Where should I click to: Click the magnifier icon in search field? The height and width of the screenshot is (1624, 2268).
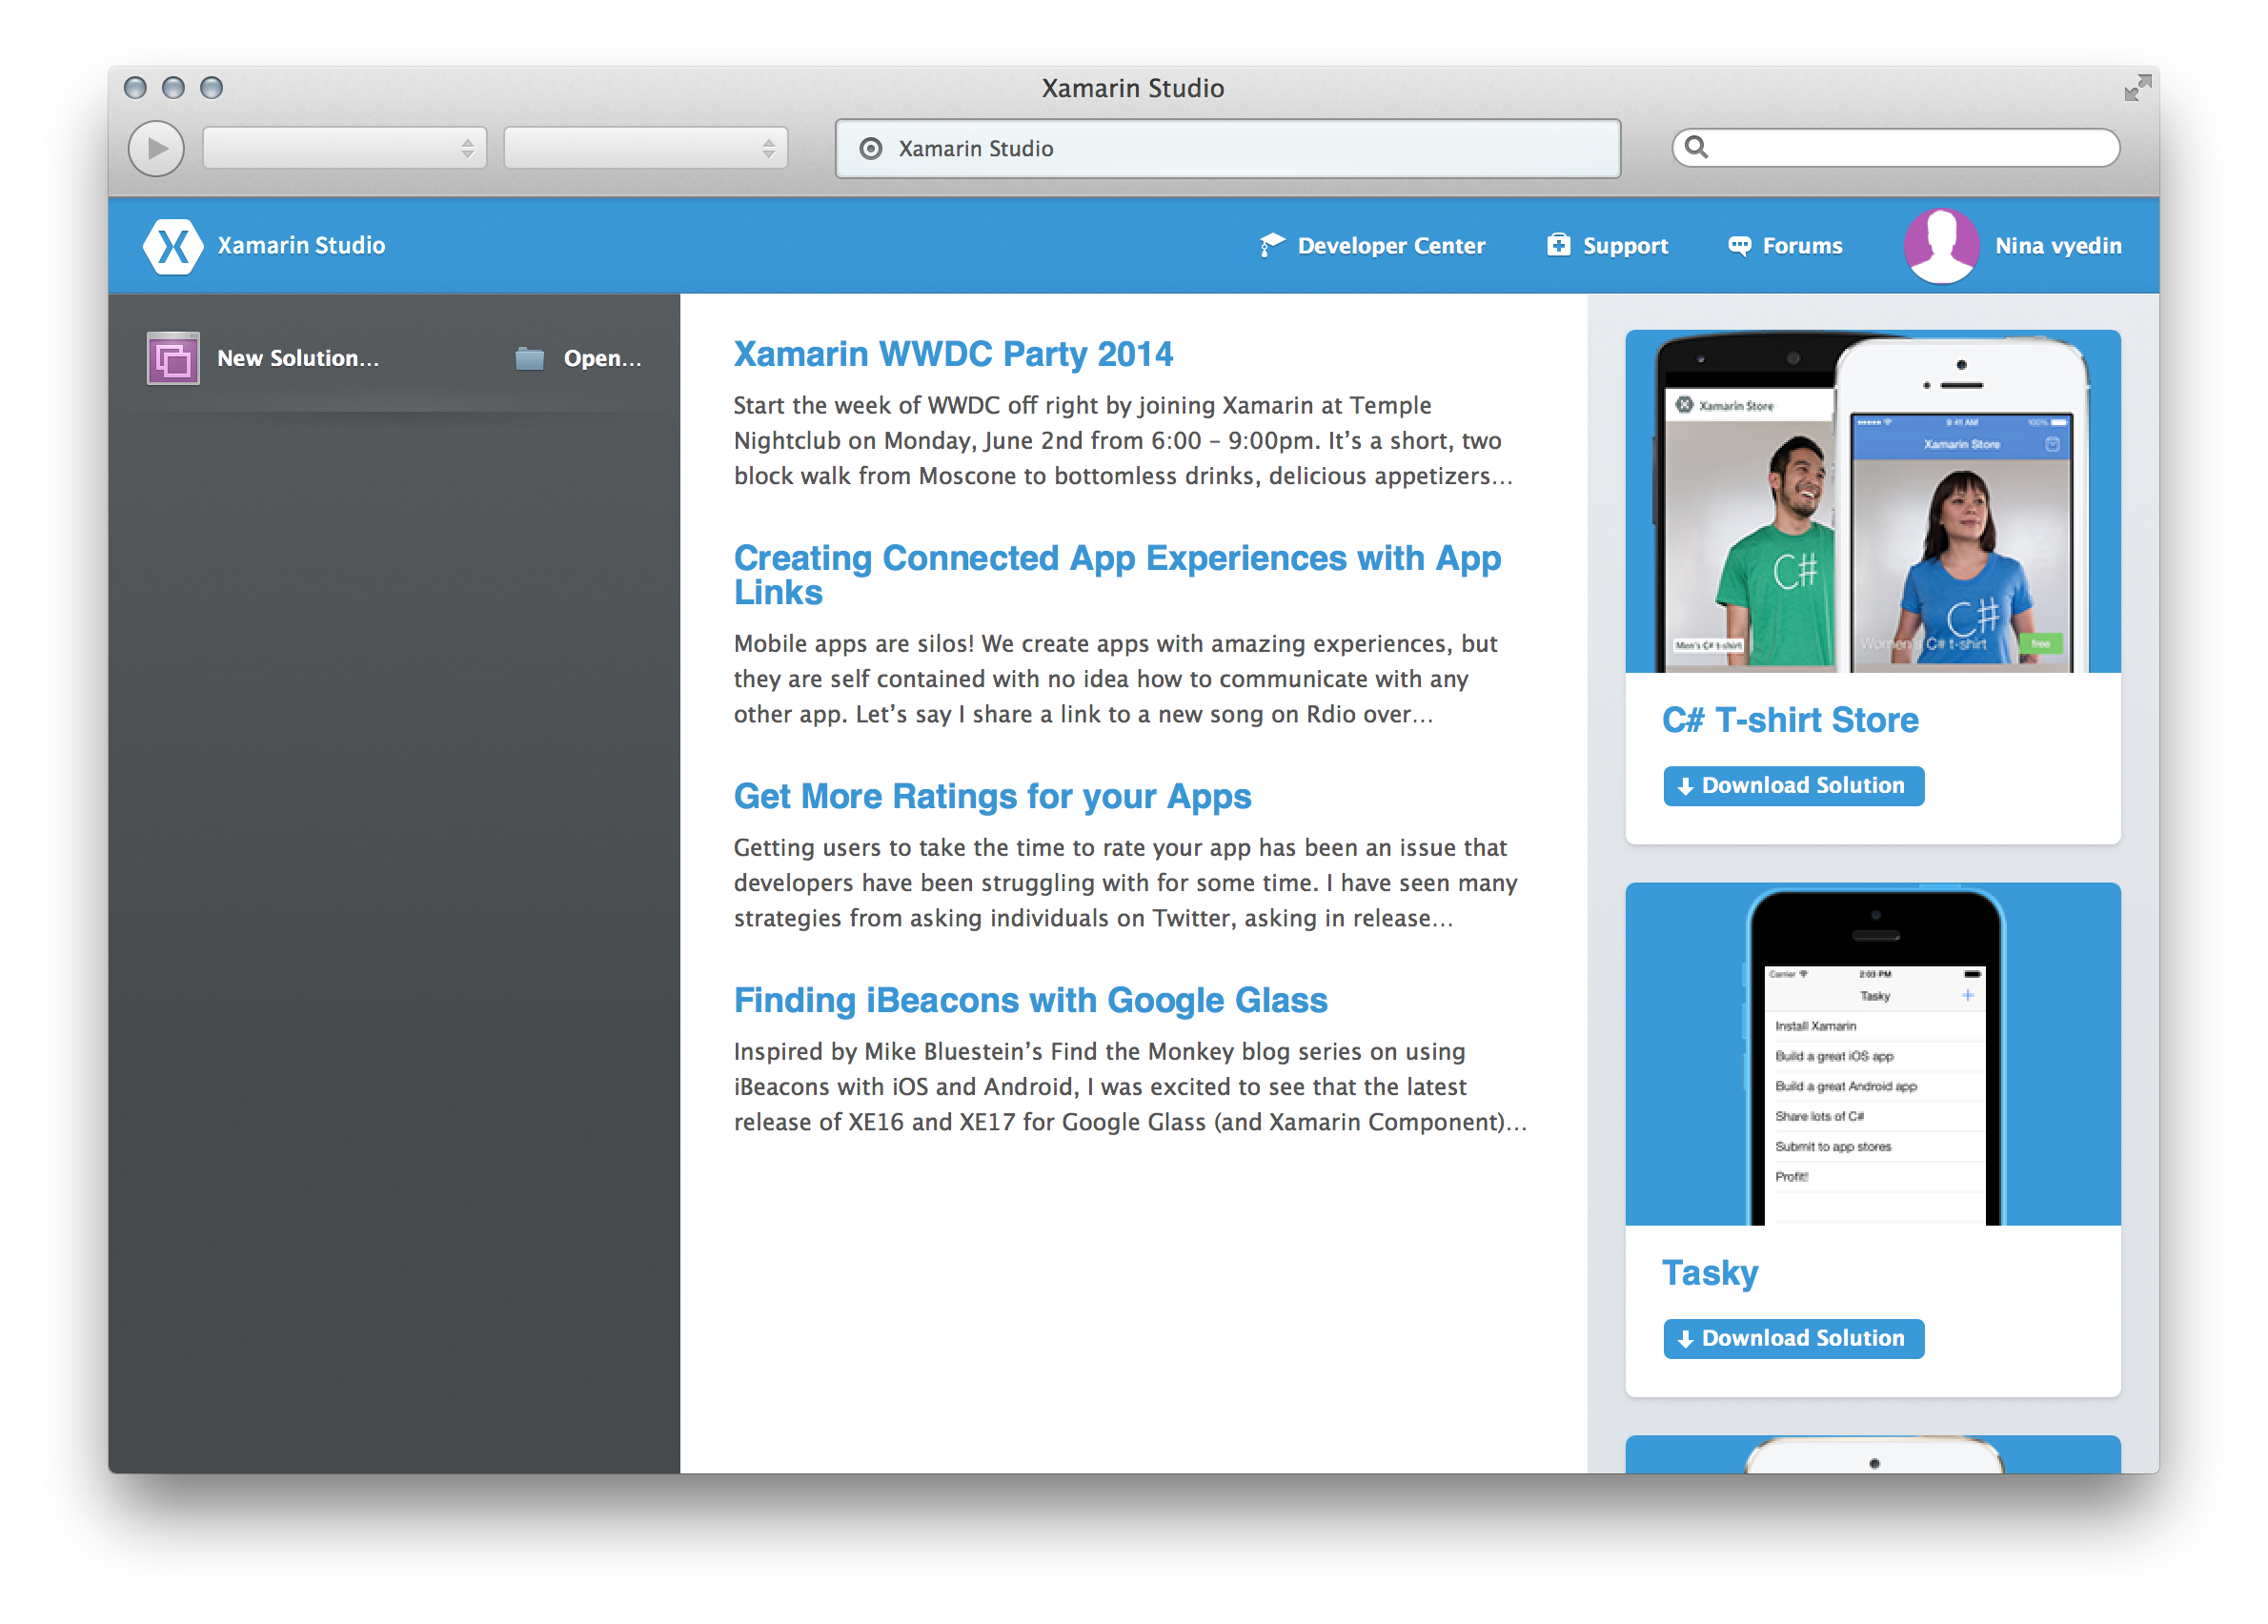tap(1696, 148)
